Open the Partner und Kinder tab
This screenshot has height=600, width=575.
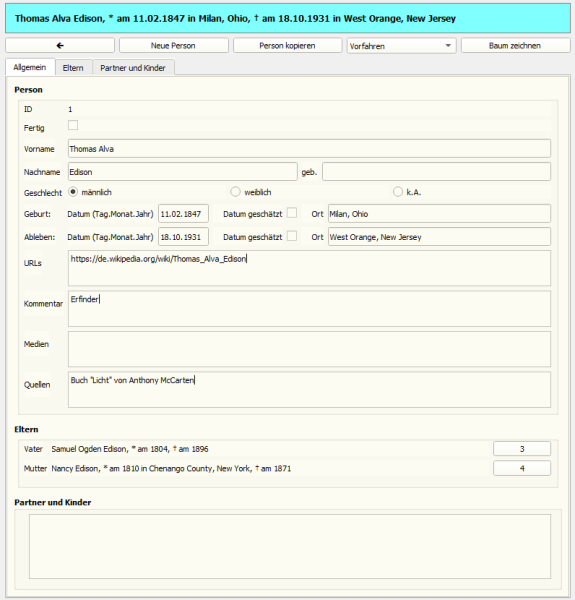[133, 68]
